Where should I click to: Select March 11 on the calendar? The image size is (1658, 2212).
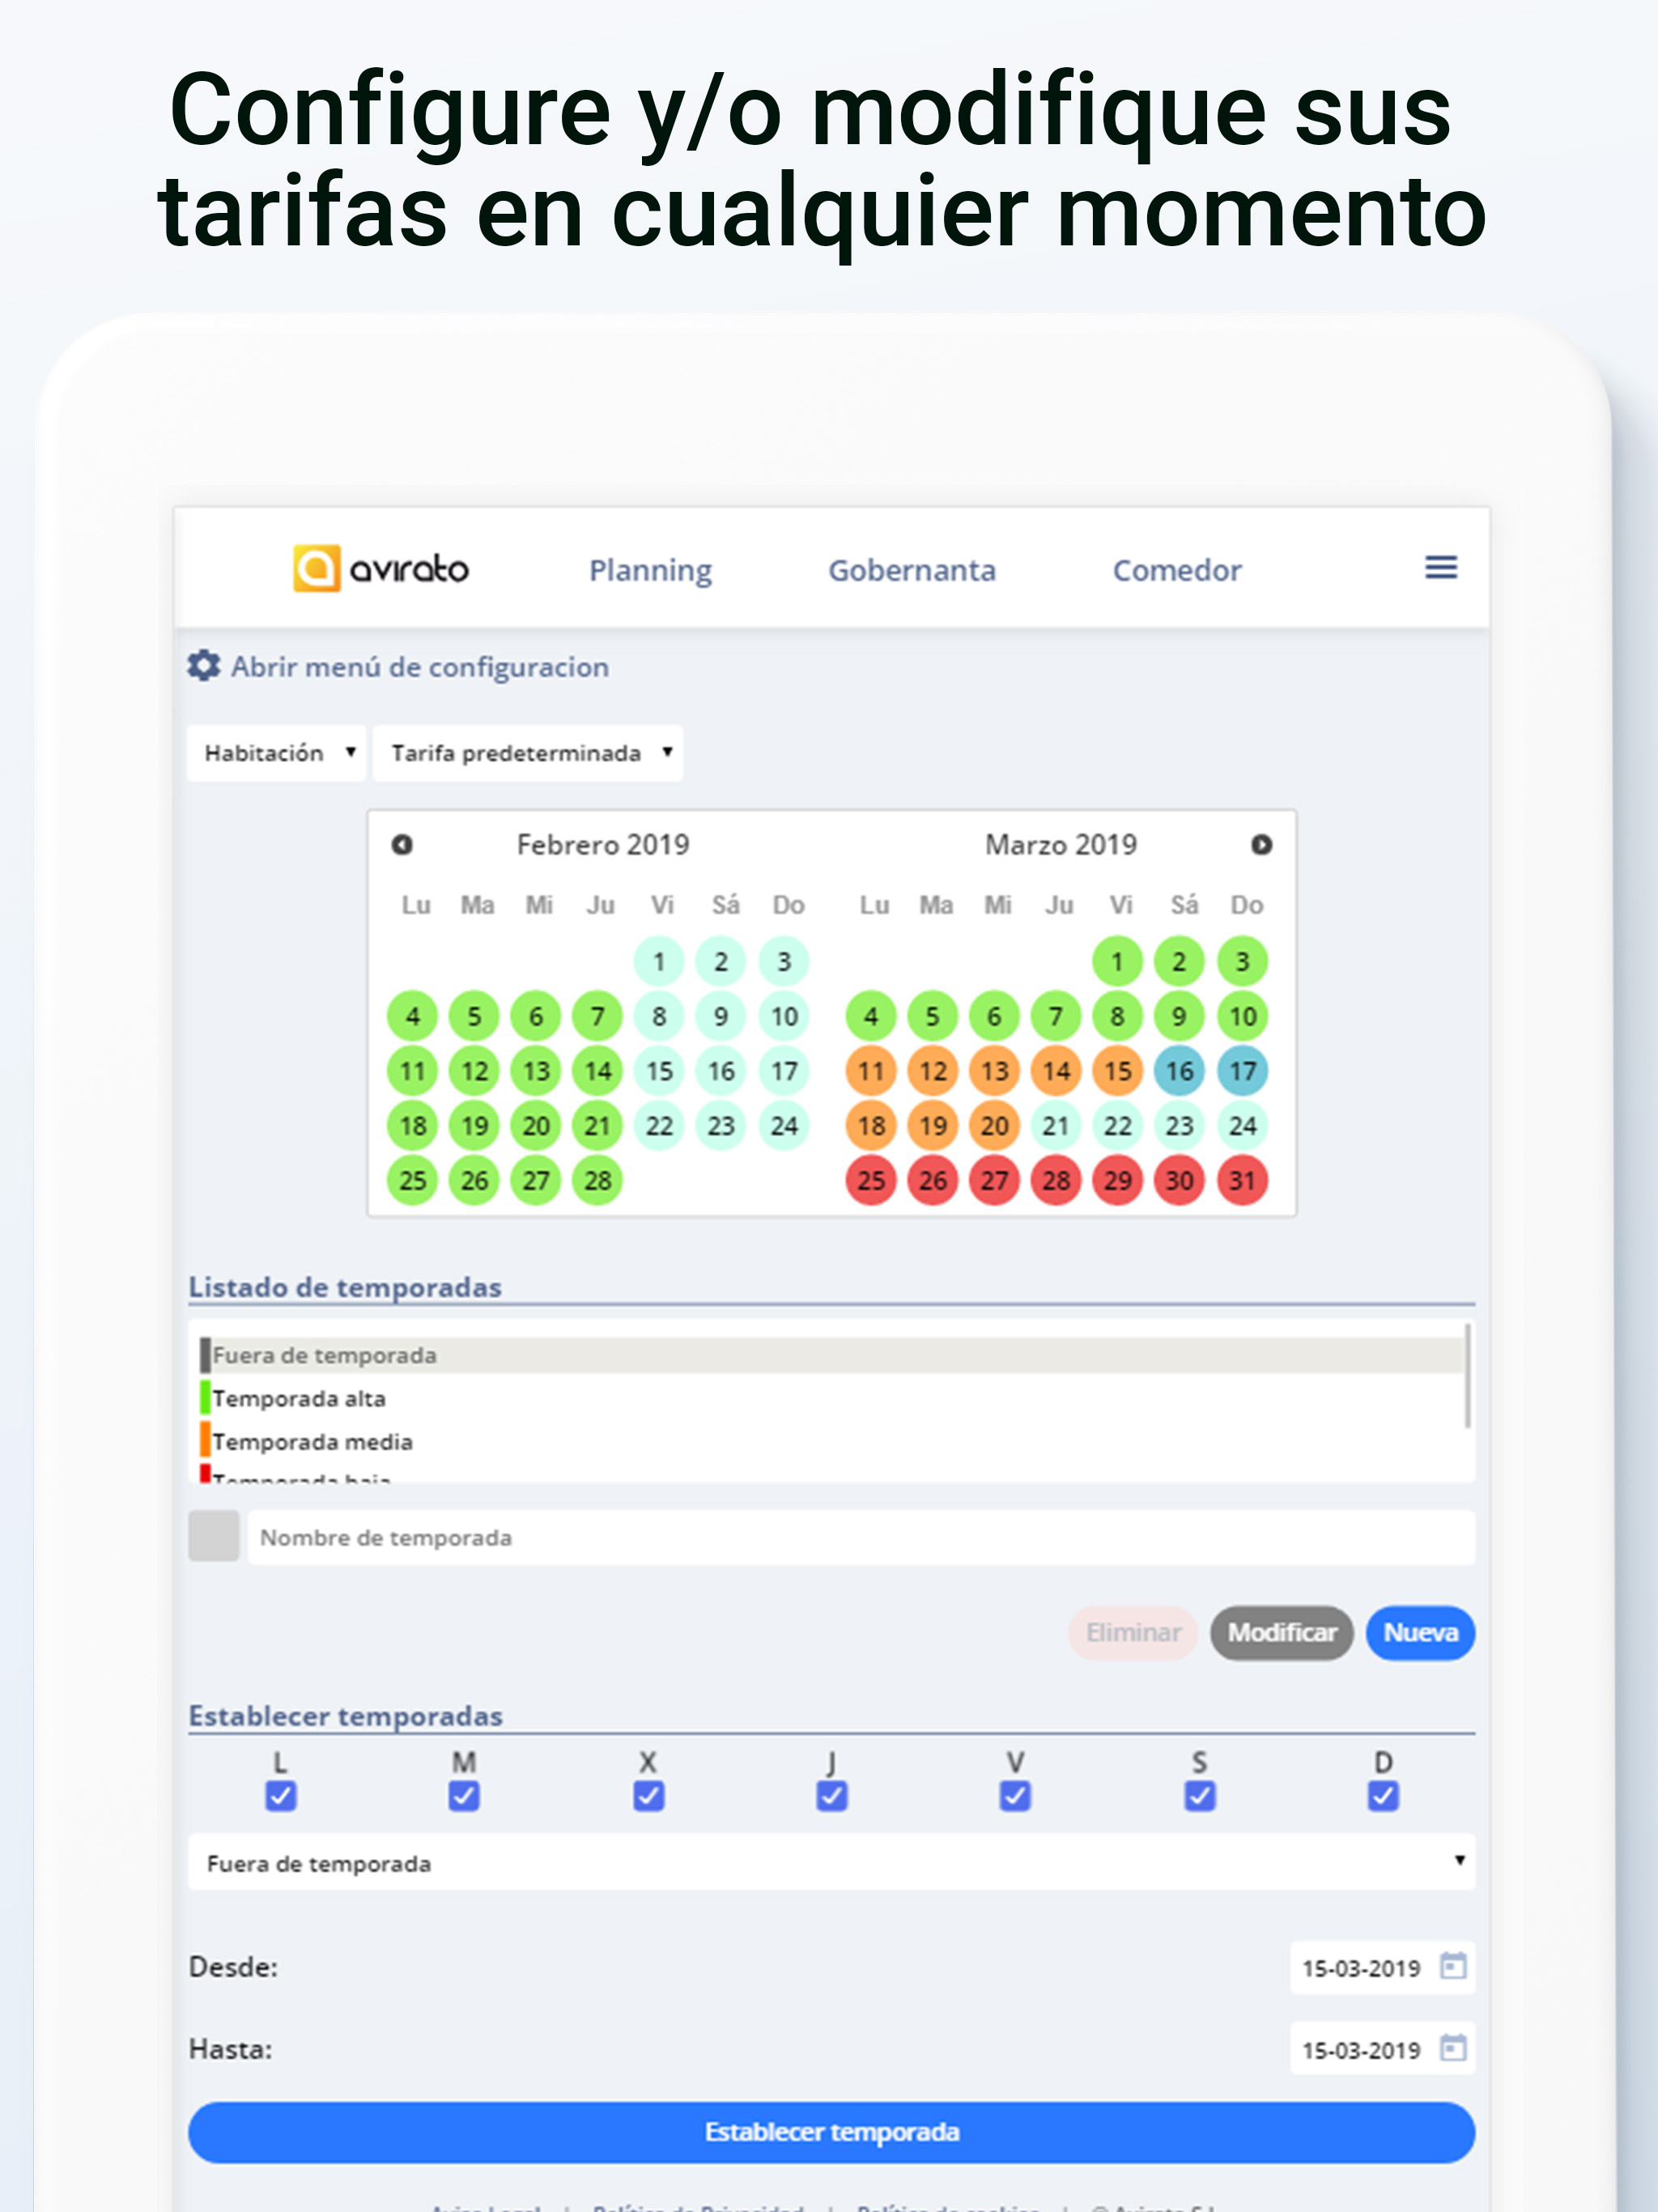click(871, 1071)
